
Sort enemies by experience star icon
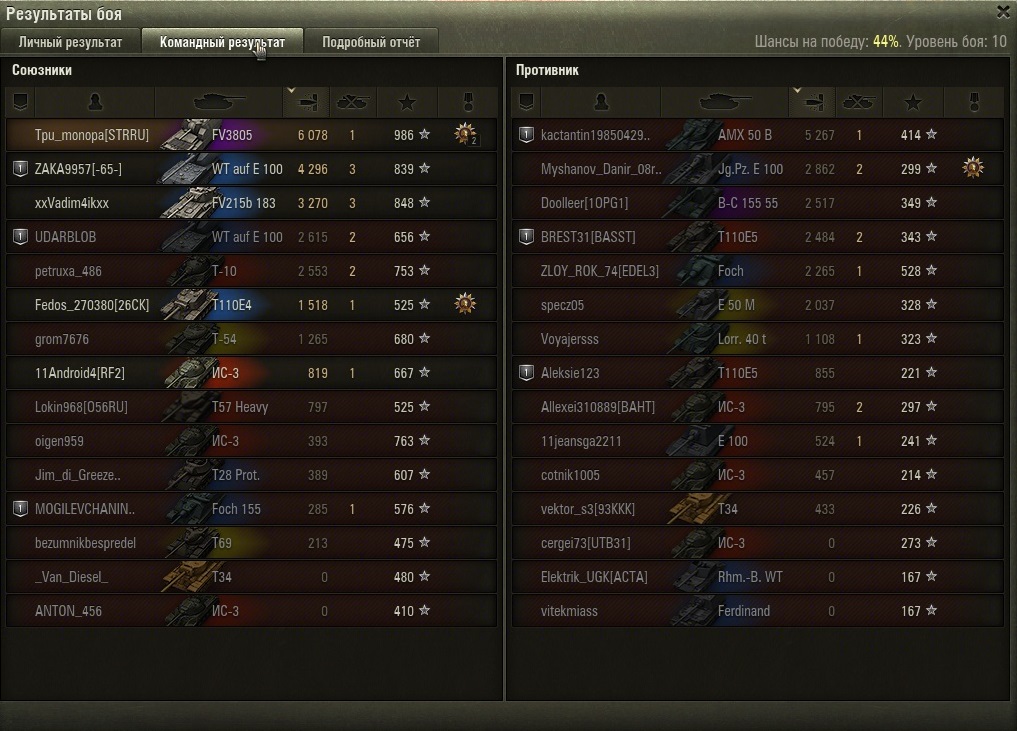click(x=913, y=102)
